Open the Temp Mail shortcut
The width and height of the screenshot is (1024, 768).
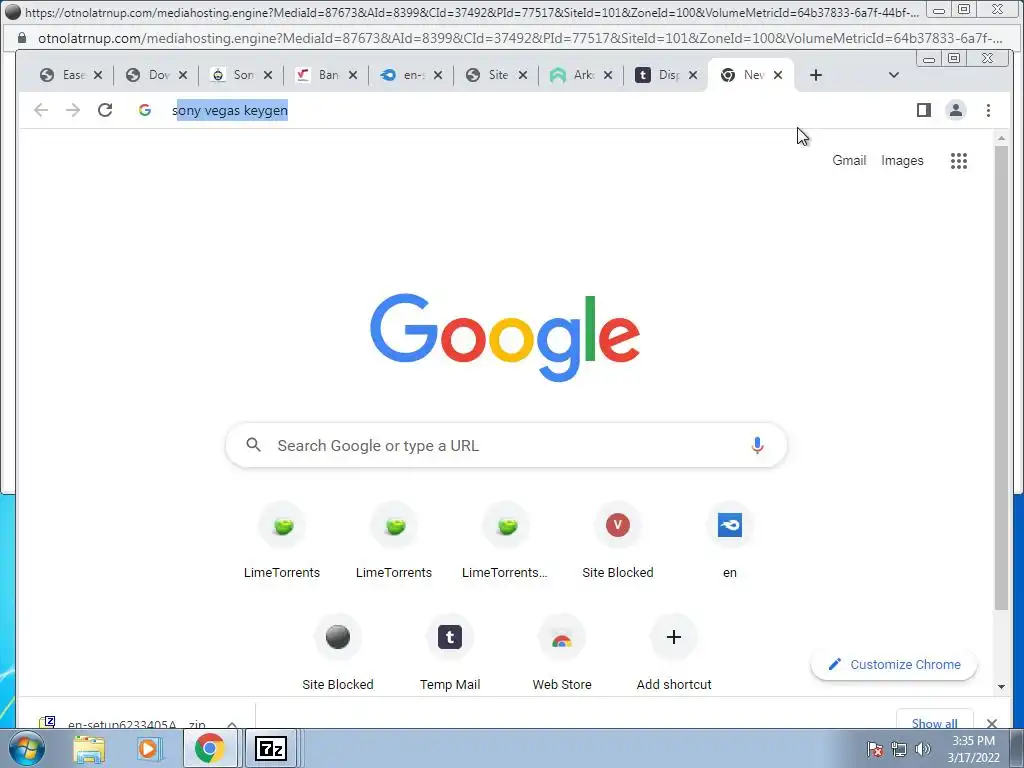(x=450, y=653)
